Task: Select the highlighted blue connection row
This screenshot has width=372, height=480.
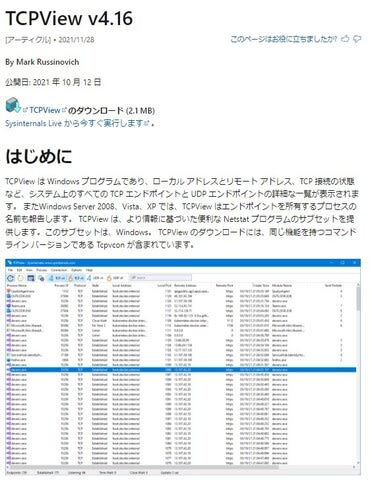Action: [181, 370]
